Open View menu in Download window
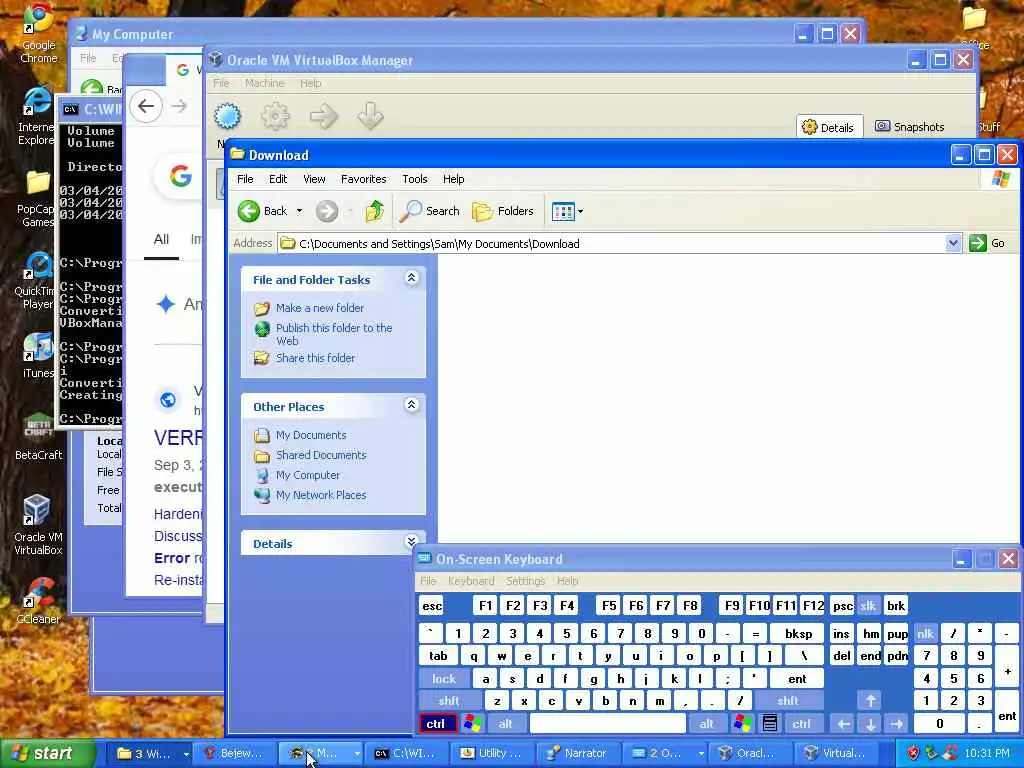Viewport: 1024px width, 768px height. [x=314, y=179]
